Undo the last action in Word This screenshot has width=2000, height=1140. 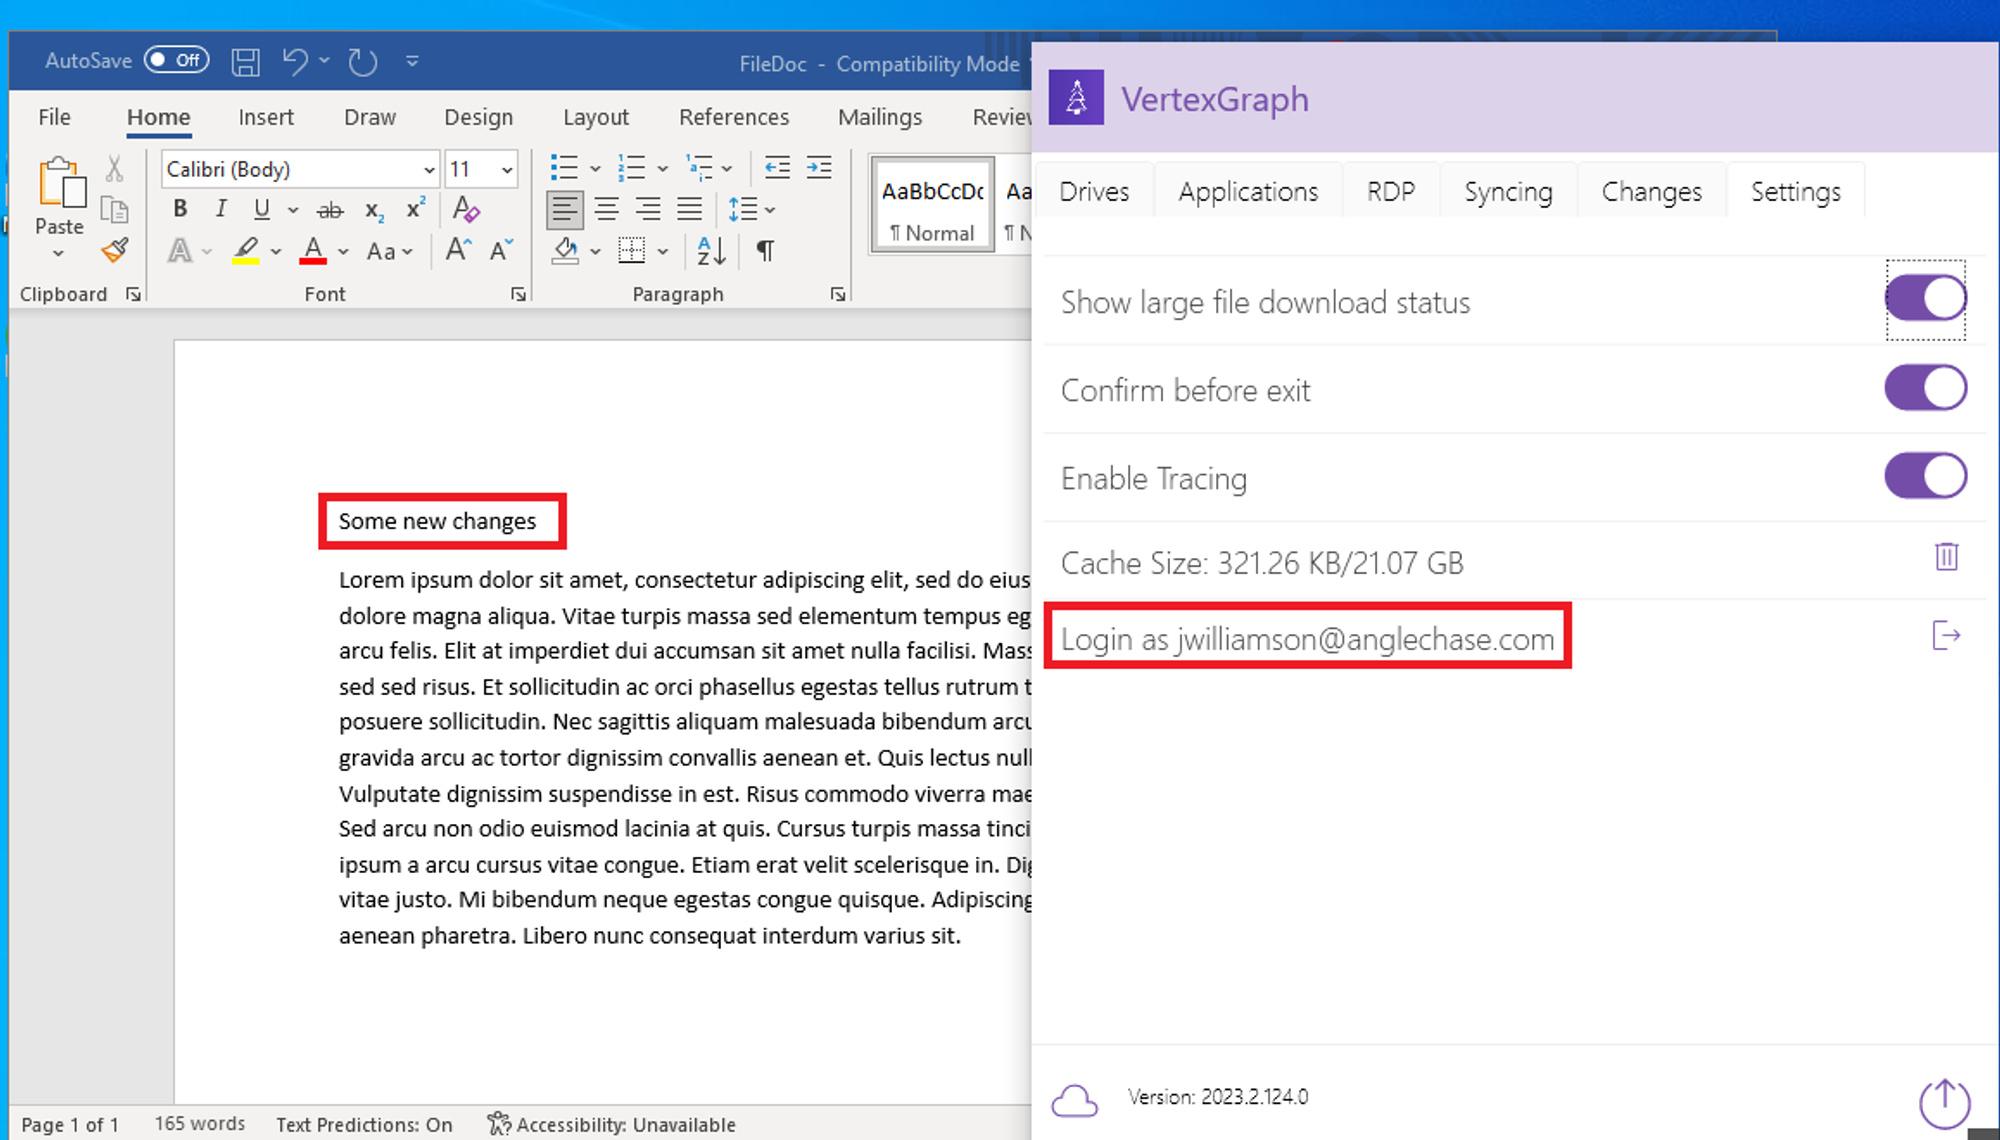pos(294,62)
